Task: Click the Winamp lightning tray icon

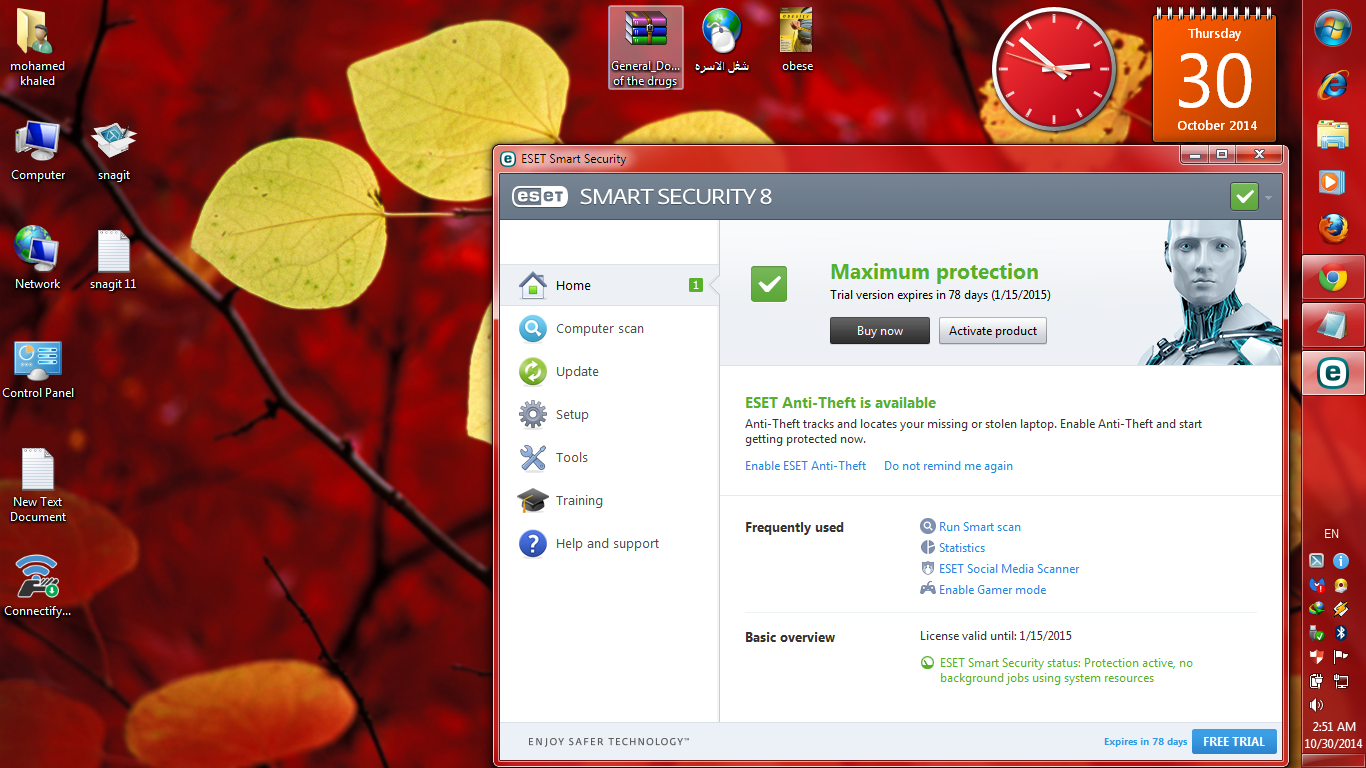Action: tap(1341, 609)
